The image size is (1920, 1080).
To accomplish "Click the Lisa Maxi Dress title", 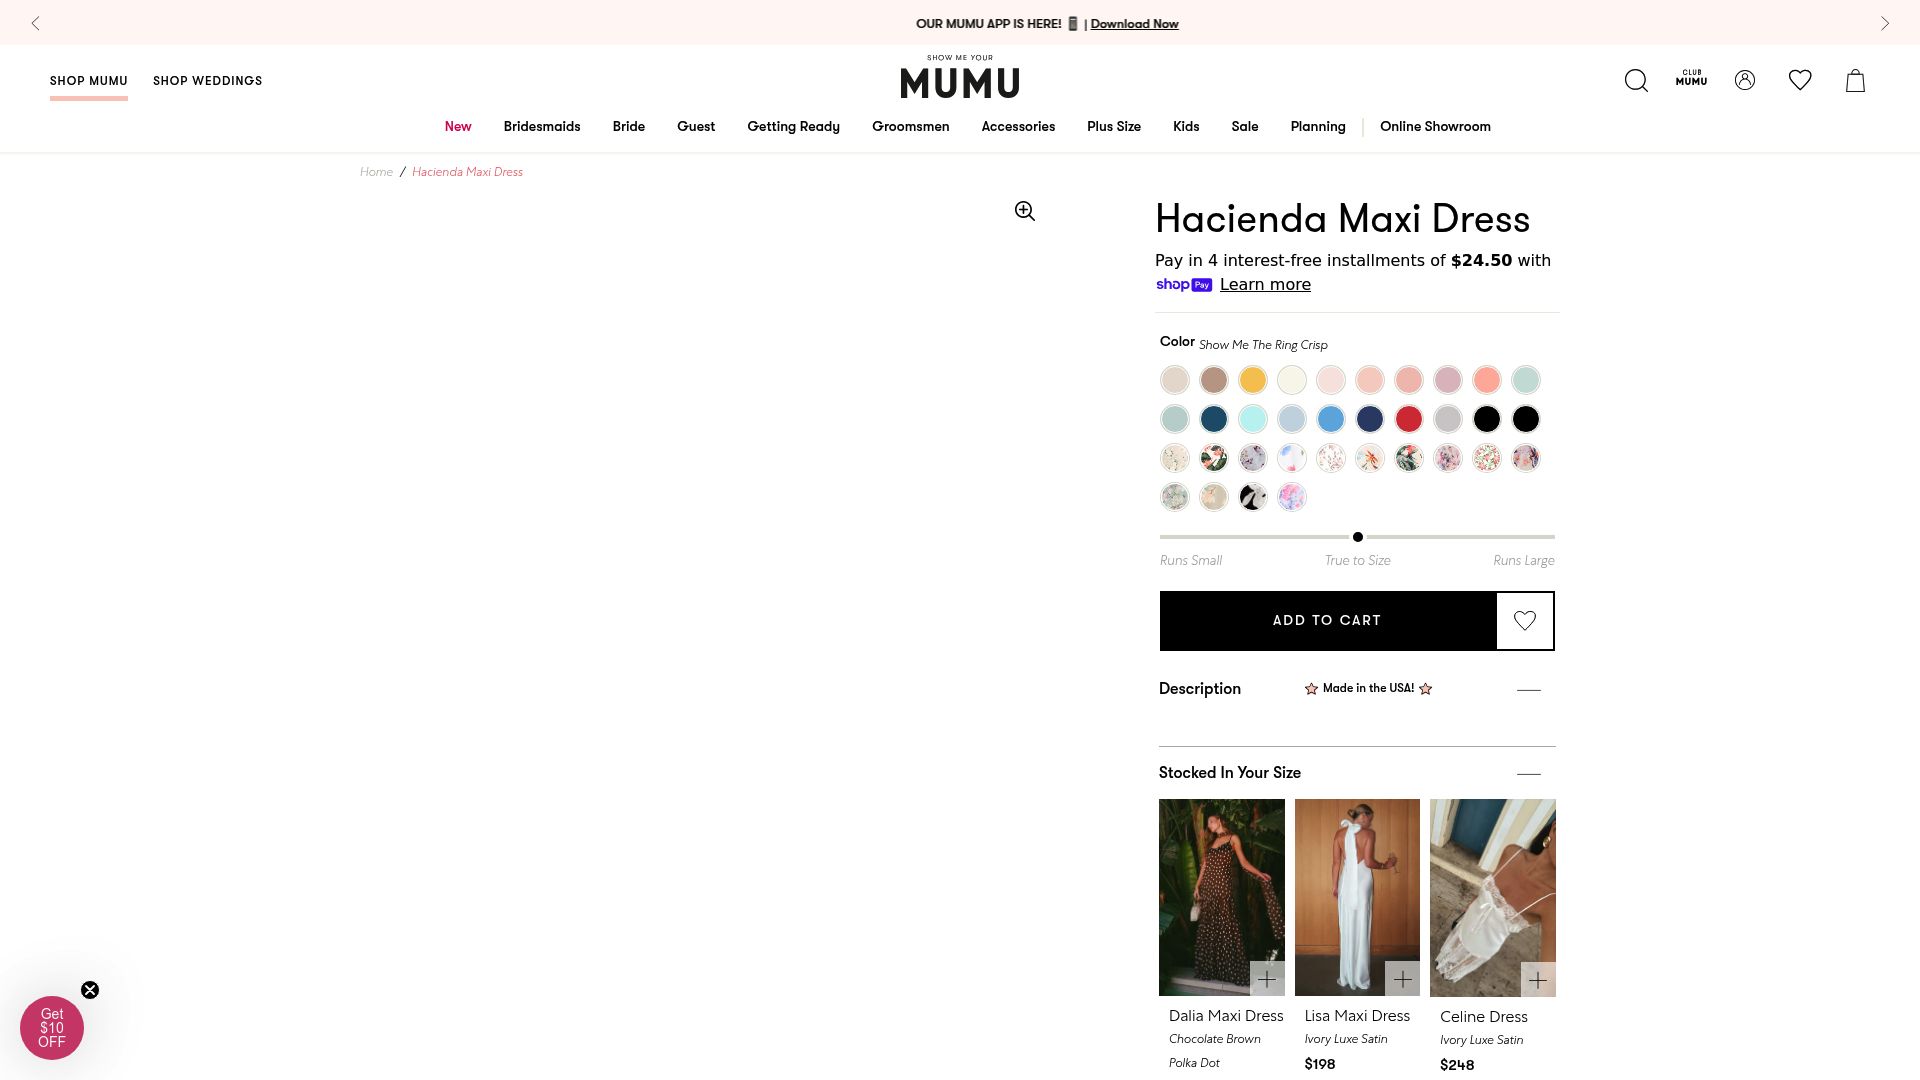I will (x=1357, y=1016).
